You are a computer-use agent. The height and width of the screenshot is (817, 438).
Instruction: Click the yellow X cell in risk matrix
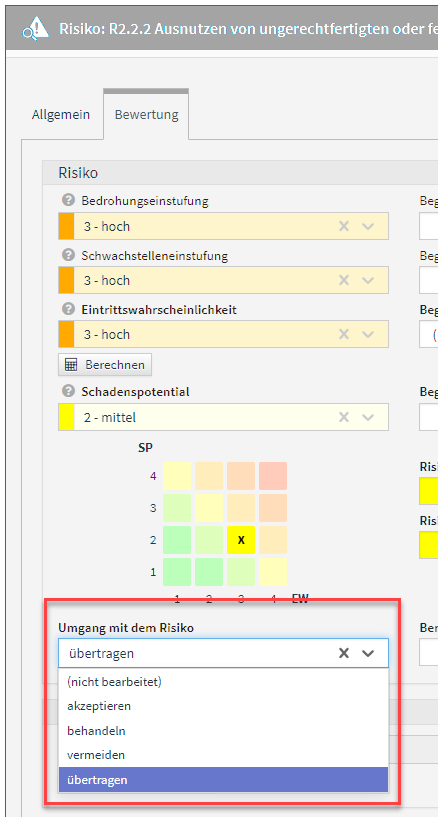tap(241, 540)
